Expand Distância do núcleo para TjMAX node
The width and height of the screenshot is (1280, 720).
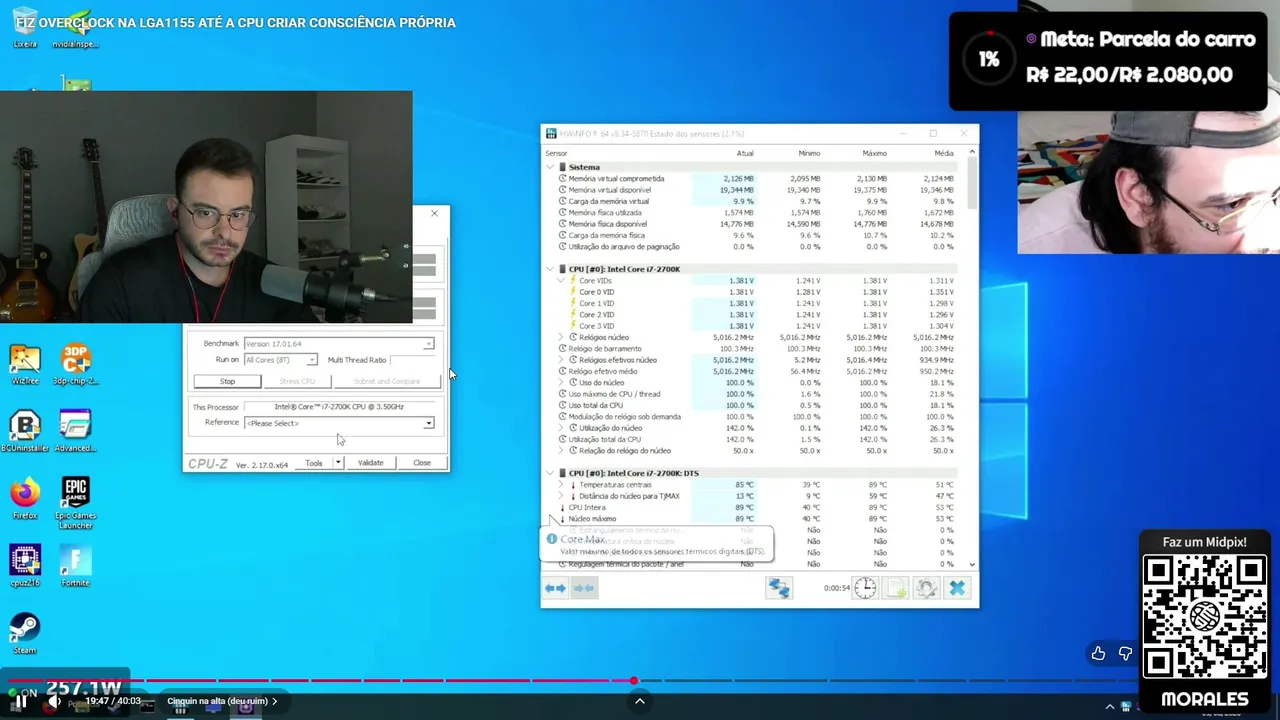coord(561,496)
